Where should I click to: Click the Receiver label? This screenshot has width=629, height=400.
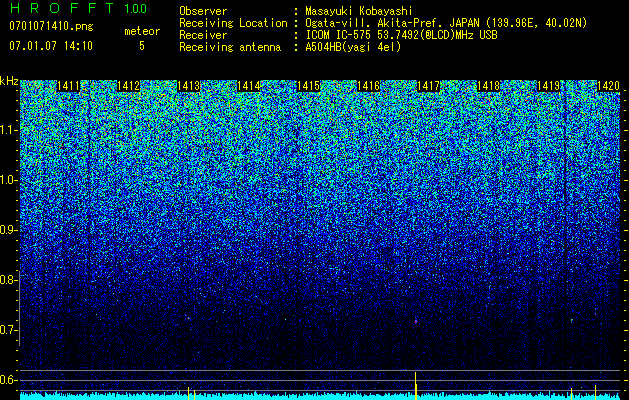203,35
